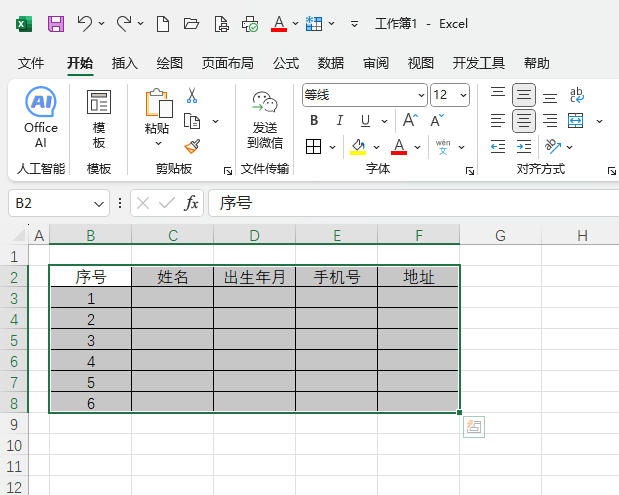This screenshot has width=619, height=495.
Task: Open the ribbon font color dropdown arrow
Action: pyautogui.click(x=417, y=147)
